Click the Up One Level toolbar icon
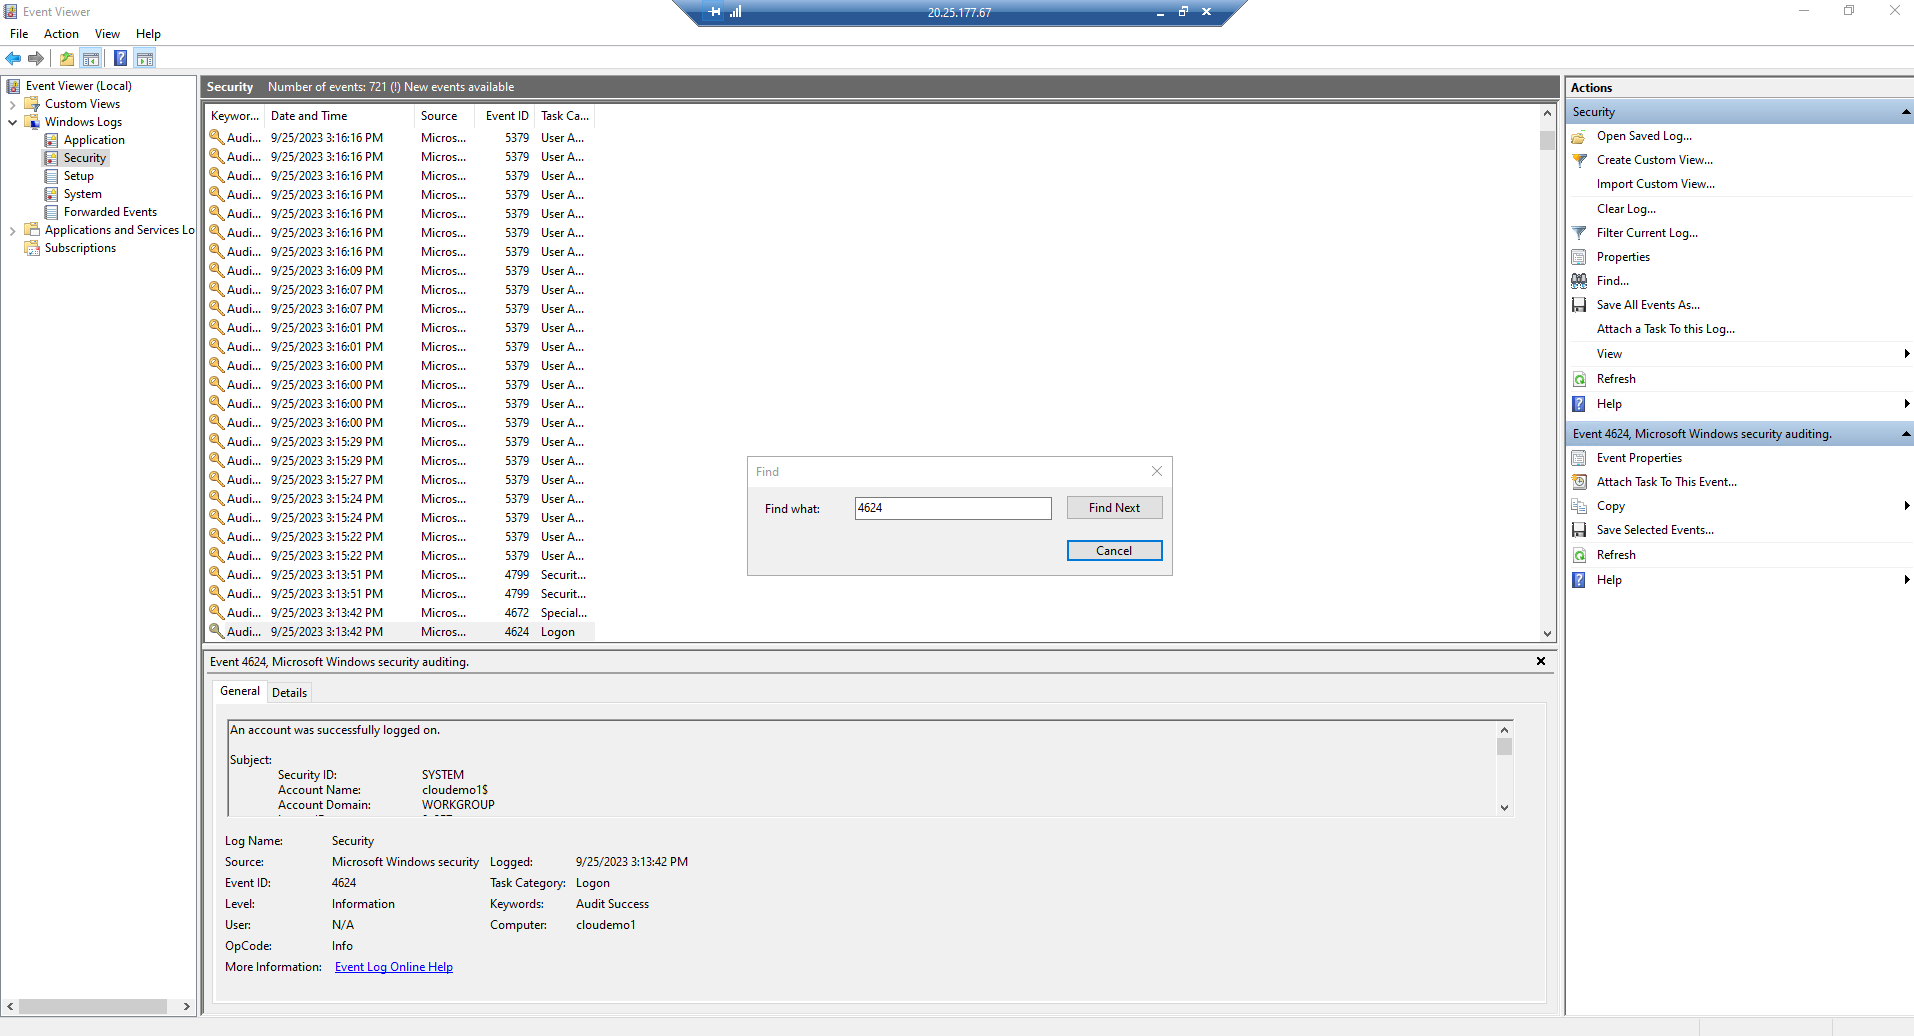Viewport: 1914px width, 1036px height. tap(67, 58)
